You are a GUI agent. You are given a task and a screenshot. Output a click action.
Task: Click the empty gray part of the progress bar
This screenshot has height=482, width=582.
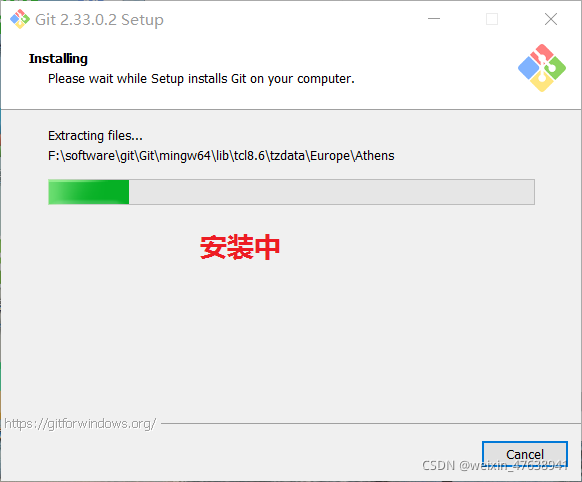click(331, 192)
